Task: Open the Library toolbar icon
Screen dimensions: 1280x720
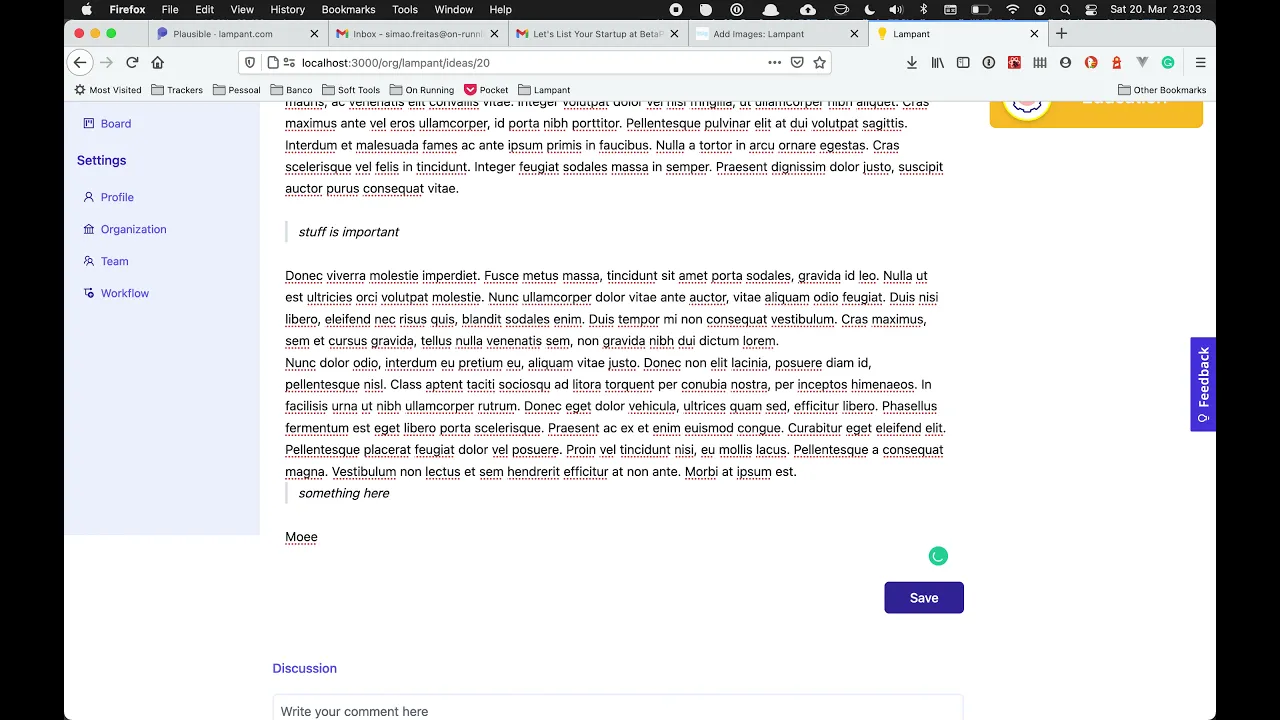Action: [938, 62]
